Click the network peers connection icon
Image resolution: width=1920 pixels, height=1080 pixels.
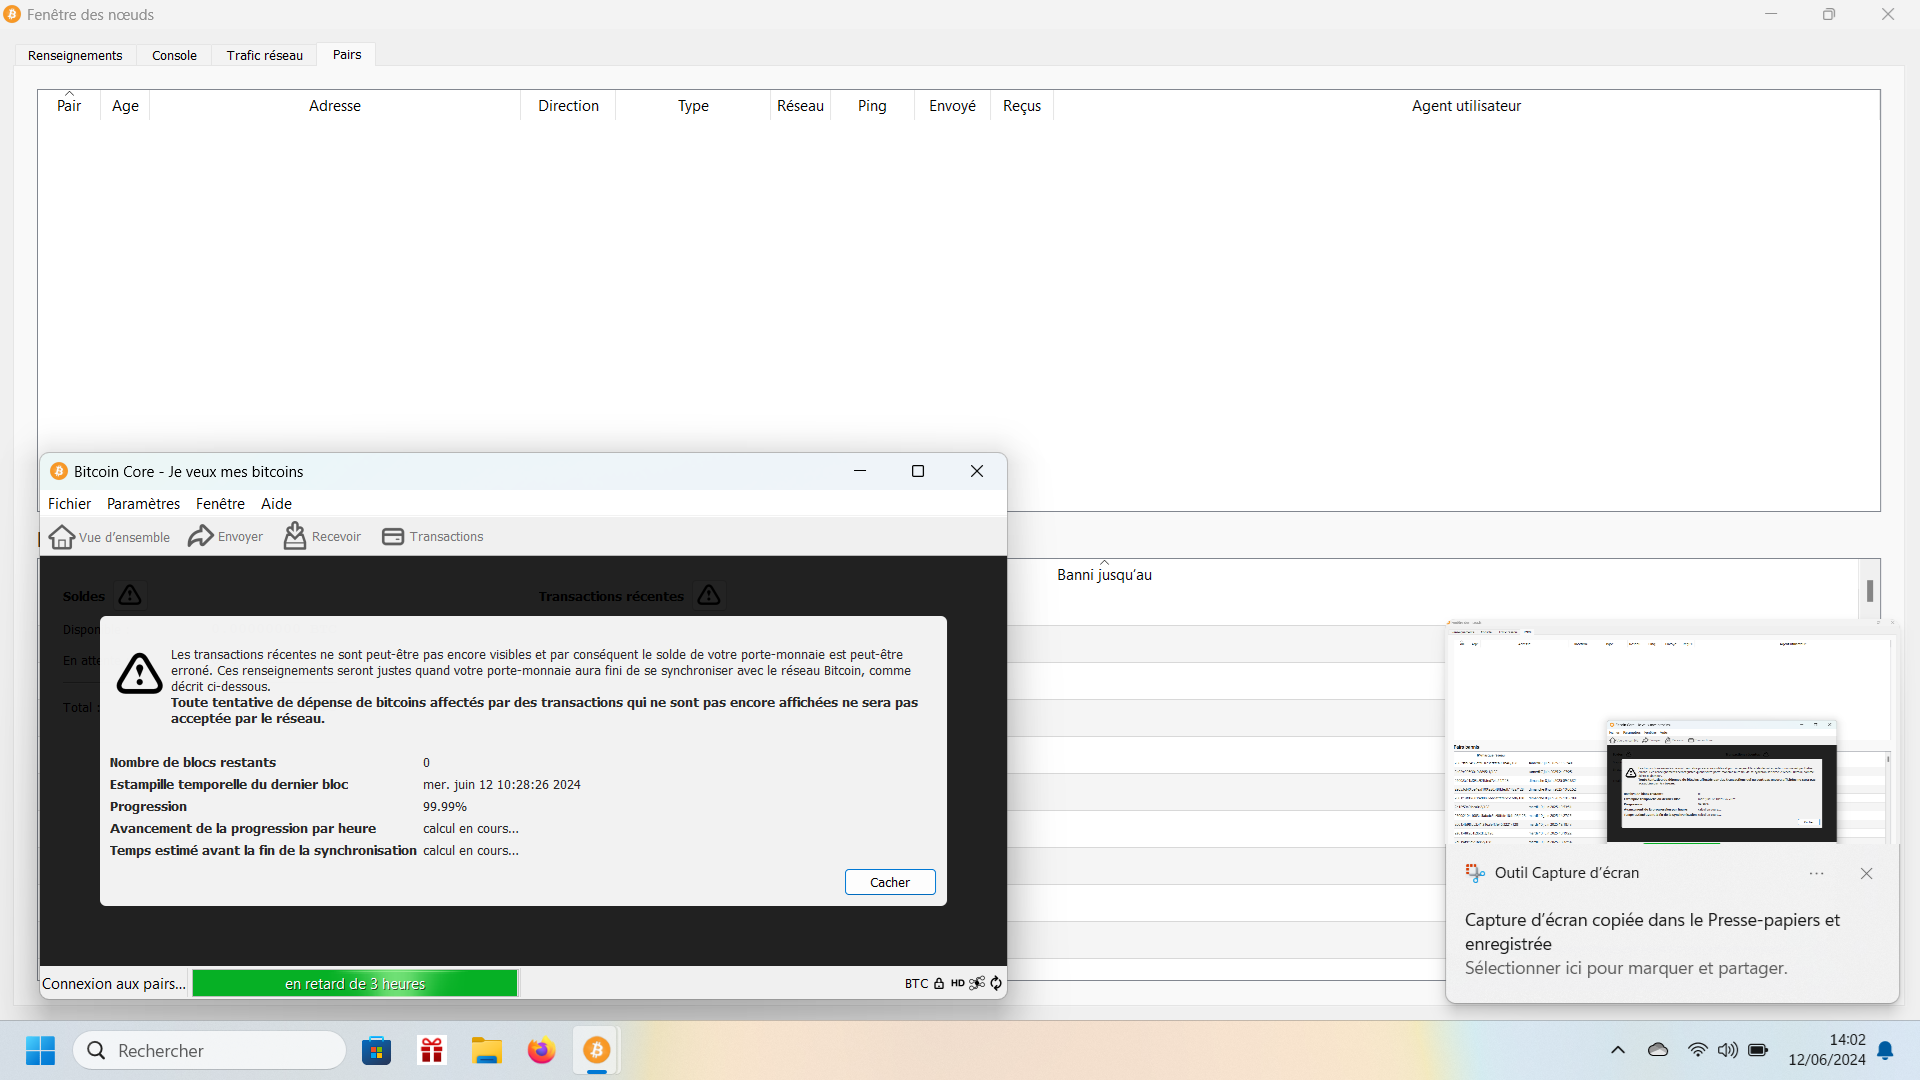point(977,983)
